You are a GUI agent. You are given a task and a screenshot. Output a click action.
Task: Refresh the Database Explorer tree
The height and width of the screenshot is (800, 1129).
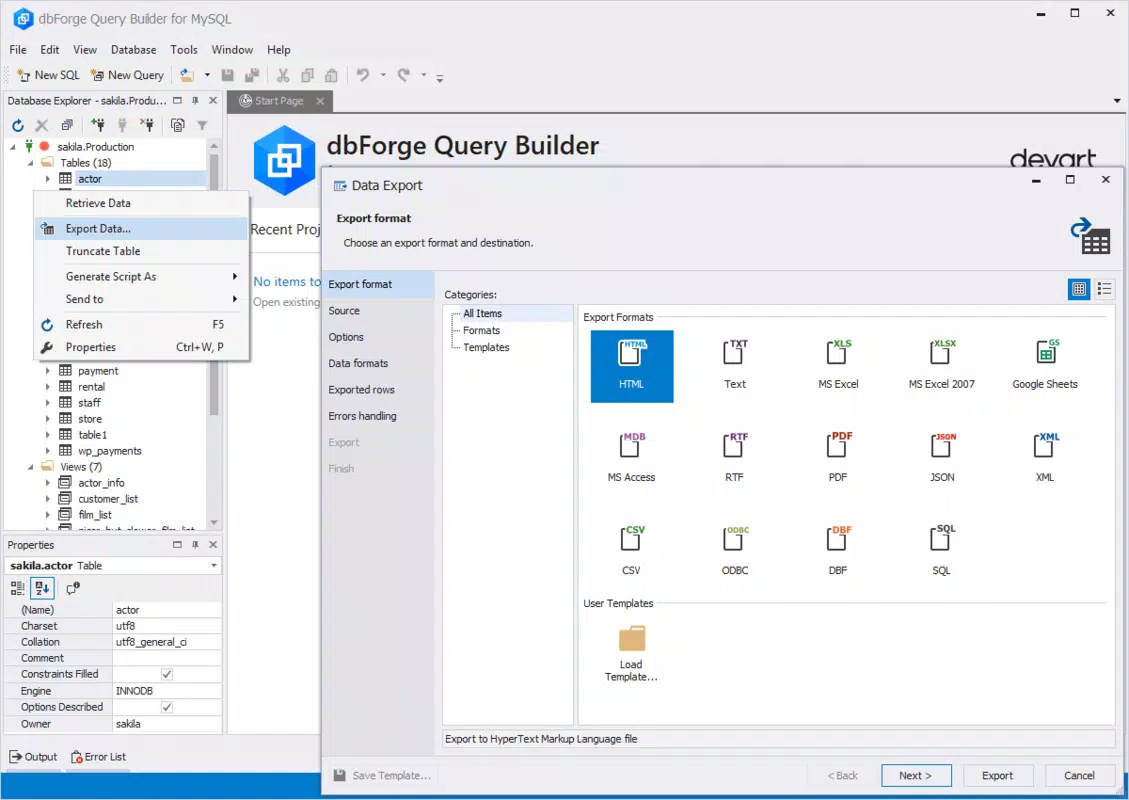(x=18, y=125)
